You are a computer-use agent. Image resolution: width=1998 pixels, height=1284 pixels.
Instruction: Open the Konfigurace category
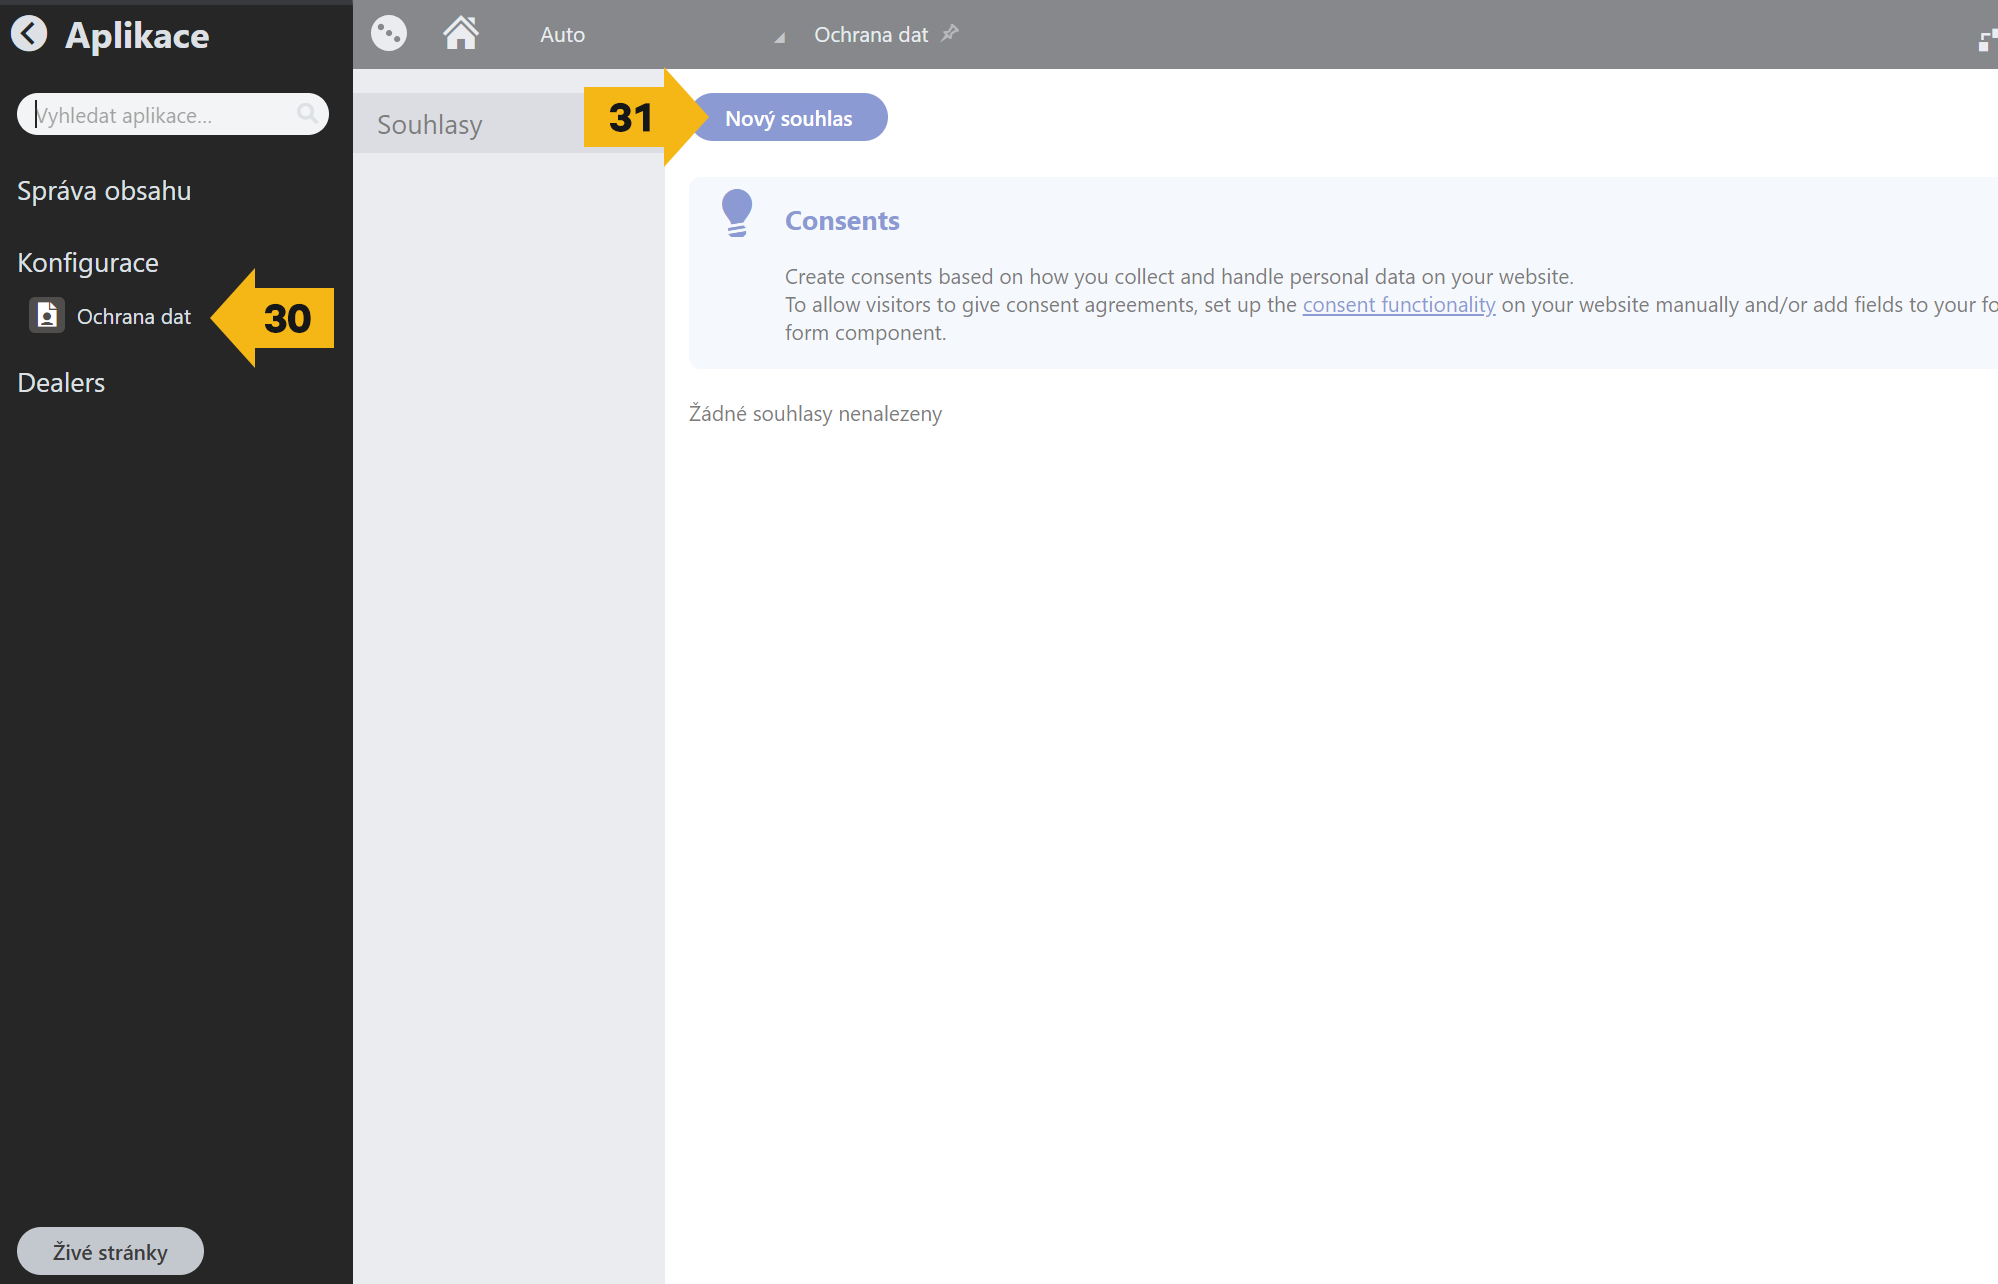[88, 263]
